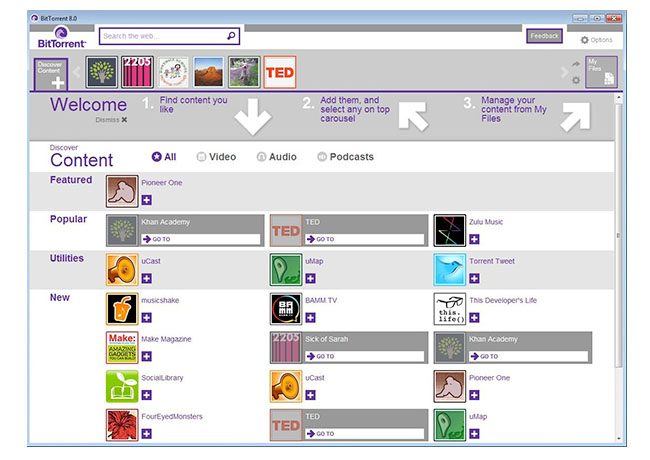Select the red rock landscape carousel thumbnail

(x=209, y=72)
